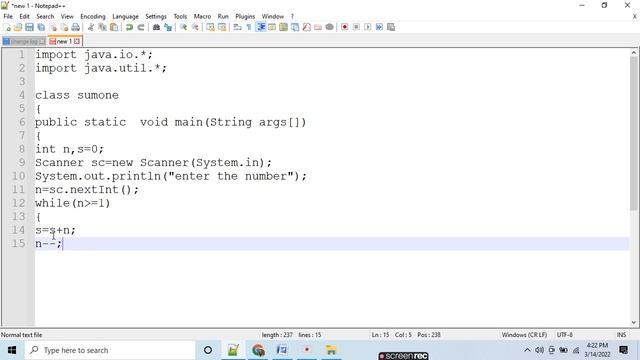Close the new 1 tab with X
This screenshot has height=360, width=640.
click(77, 41)
